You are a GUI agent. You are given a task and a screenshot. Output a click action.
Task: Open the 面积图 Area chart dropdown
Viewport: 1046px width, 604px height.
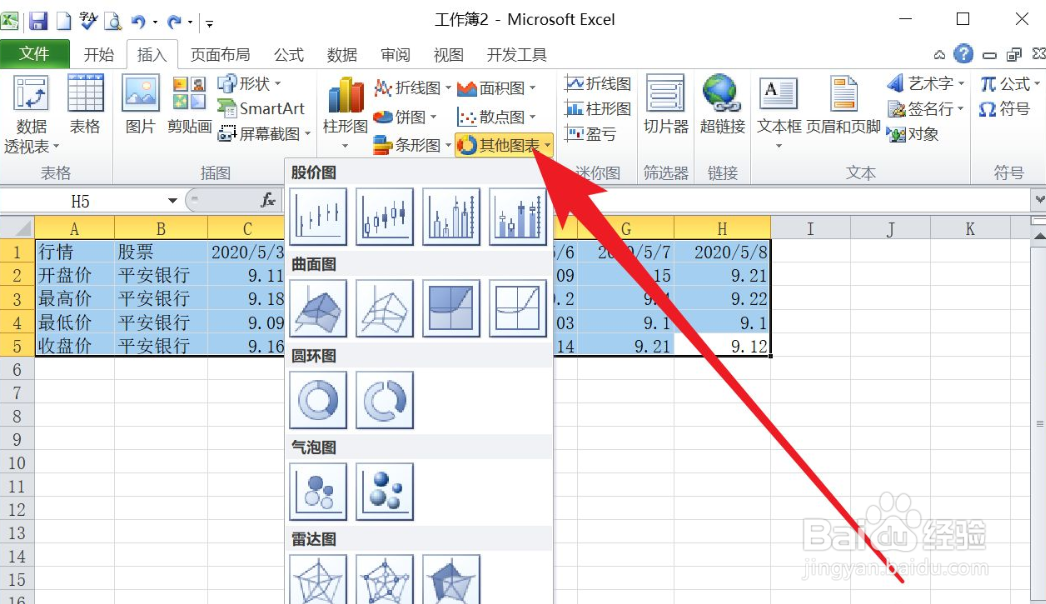pos(496,87)
